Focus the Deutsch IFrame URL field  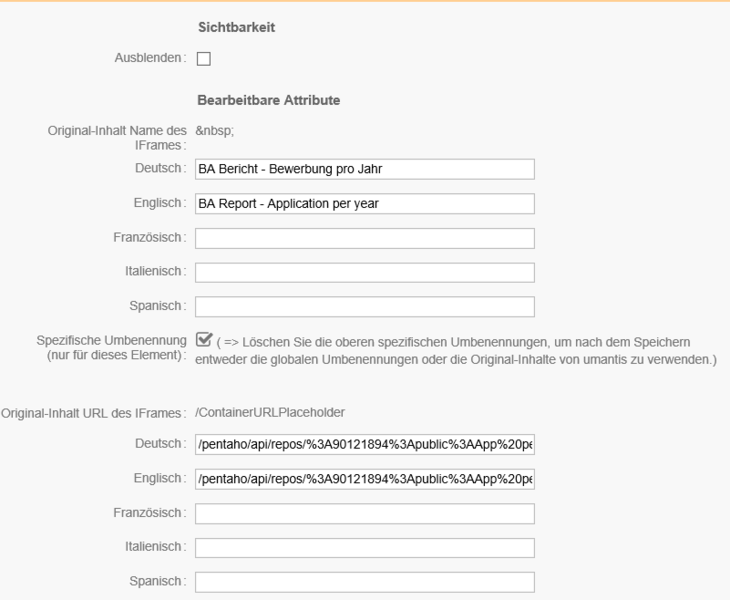pyautogui.click(x=364, y=445)
